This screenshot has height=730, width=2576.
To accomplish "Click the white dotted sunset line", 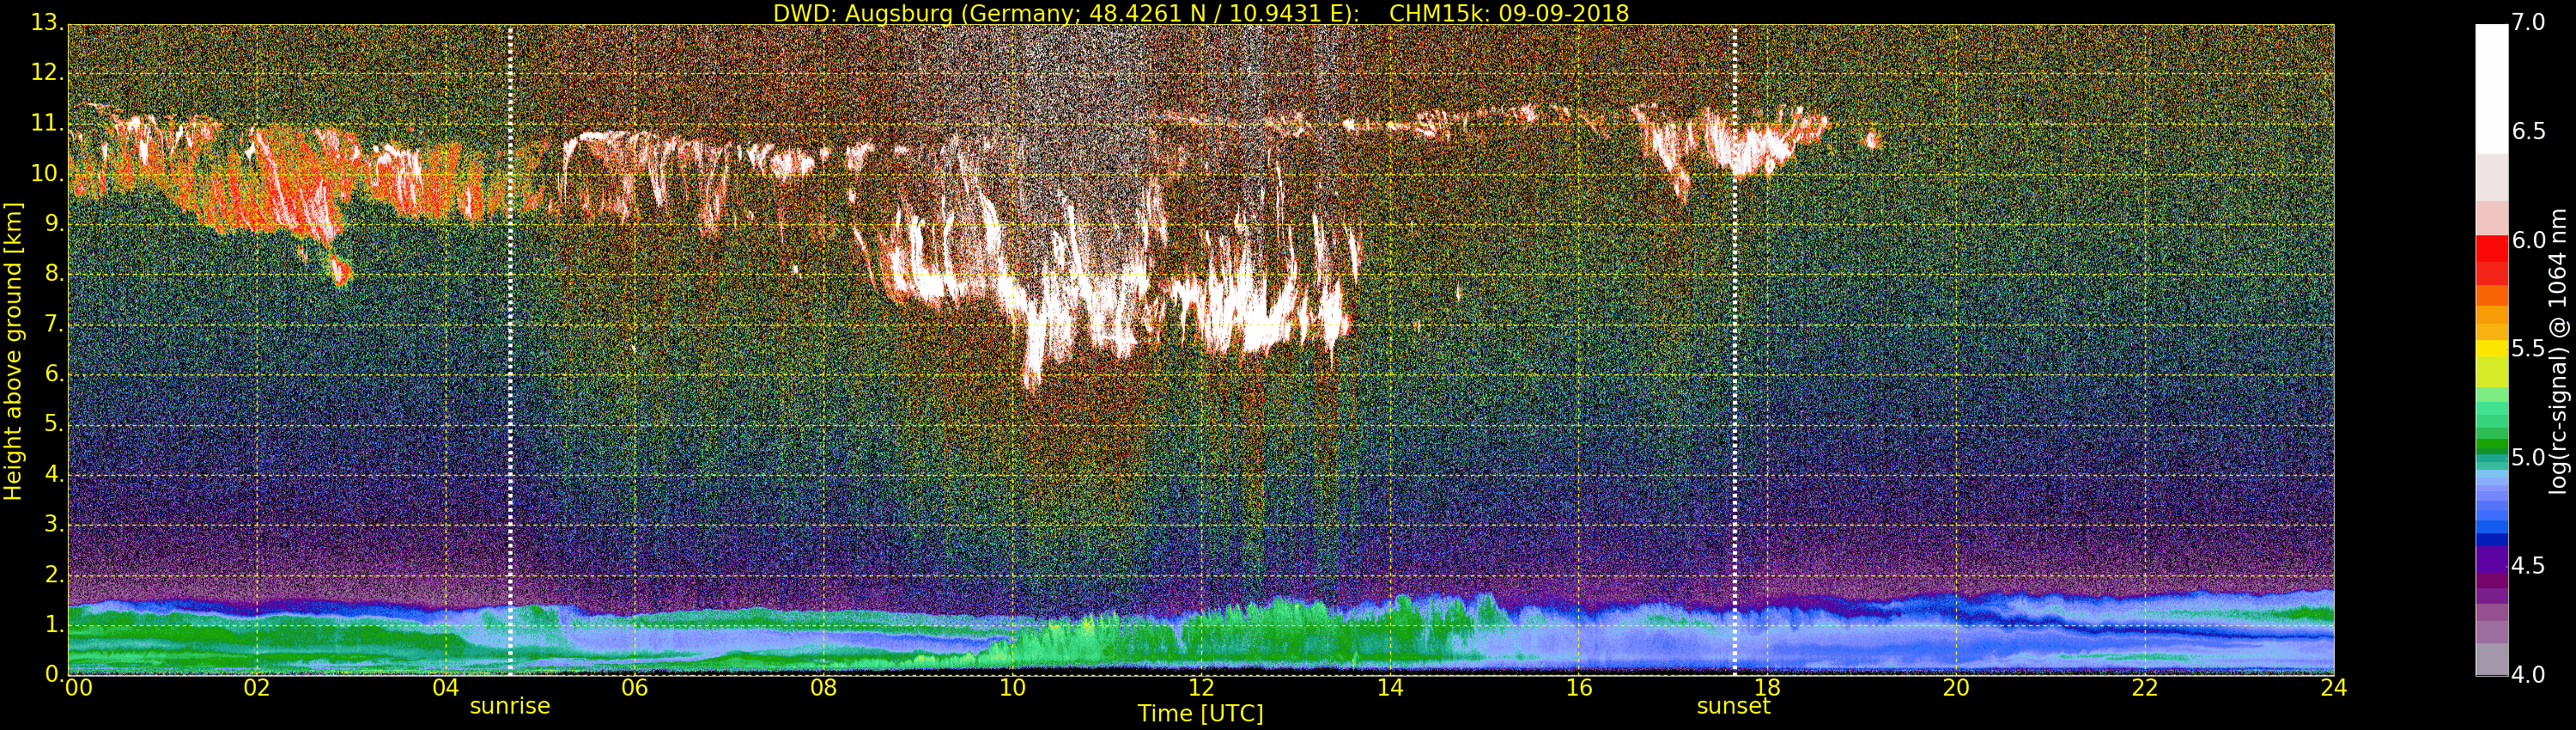I will [x=1734, y=350].
